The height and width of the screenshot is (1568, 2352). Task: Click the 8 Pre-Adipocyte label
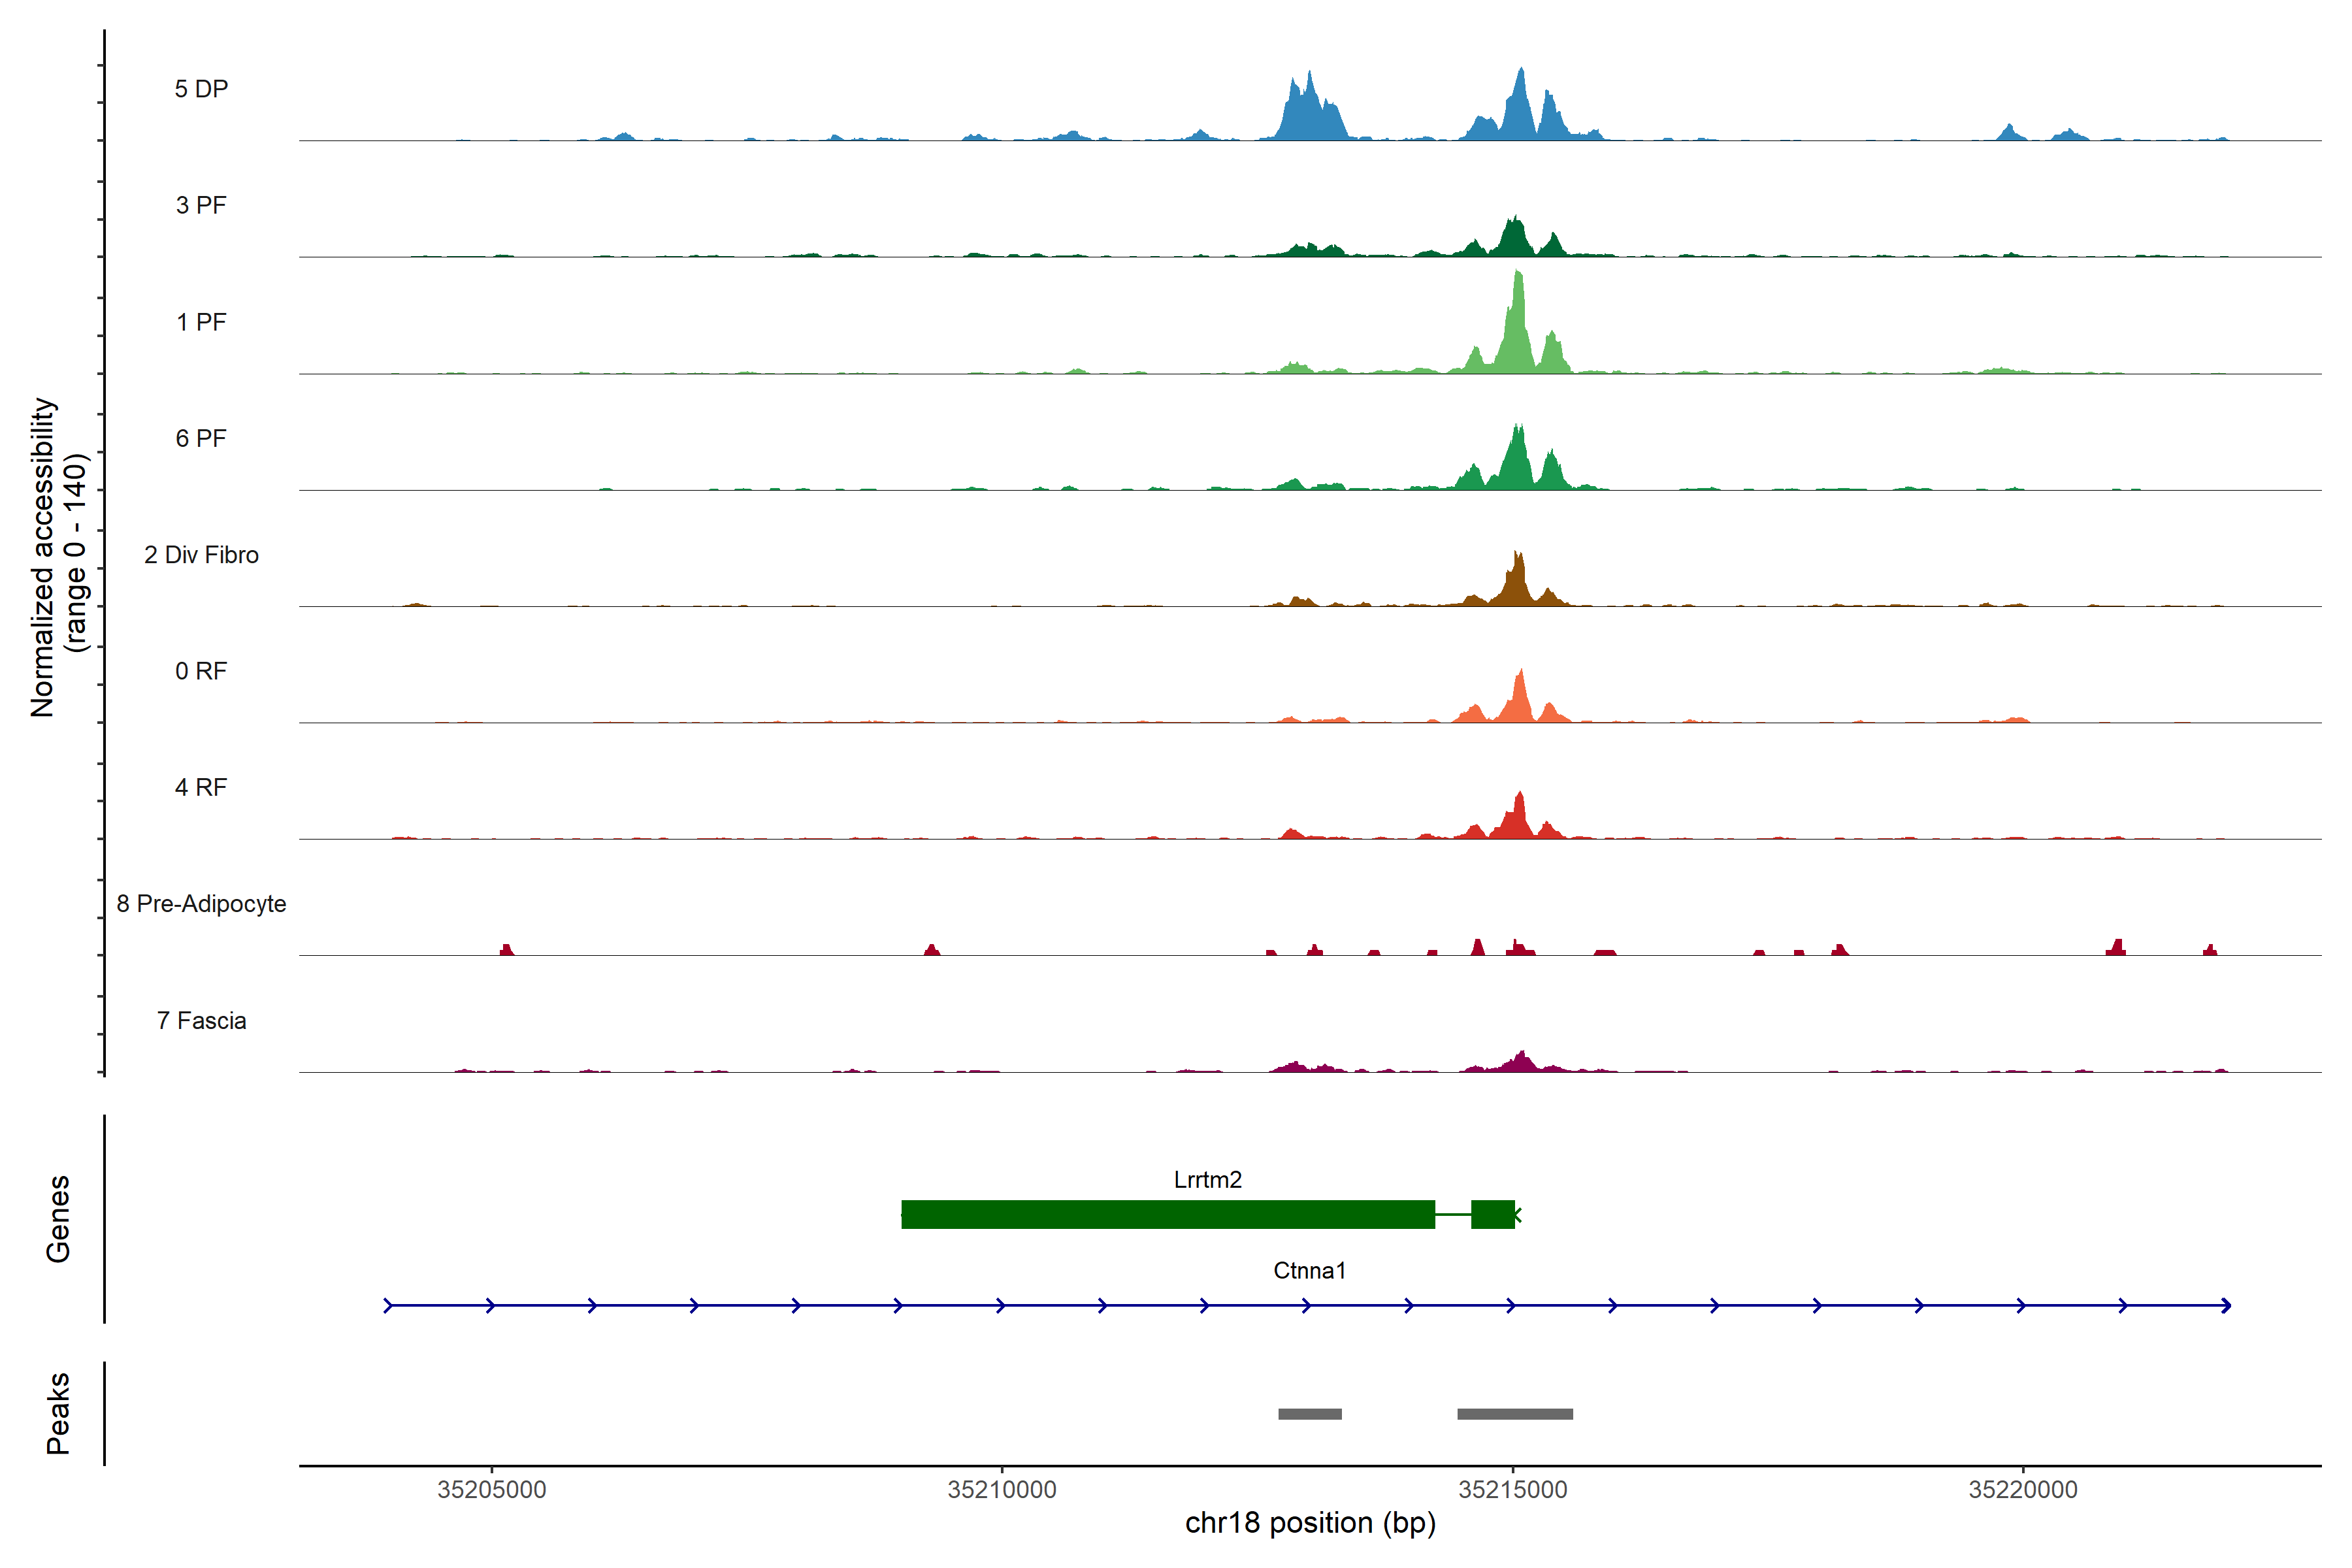click(201, 904)
